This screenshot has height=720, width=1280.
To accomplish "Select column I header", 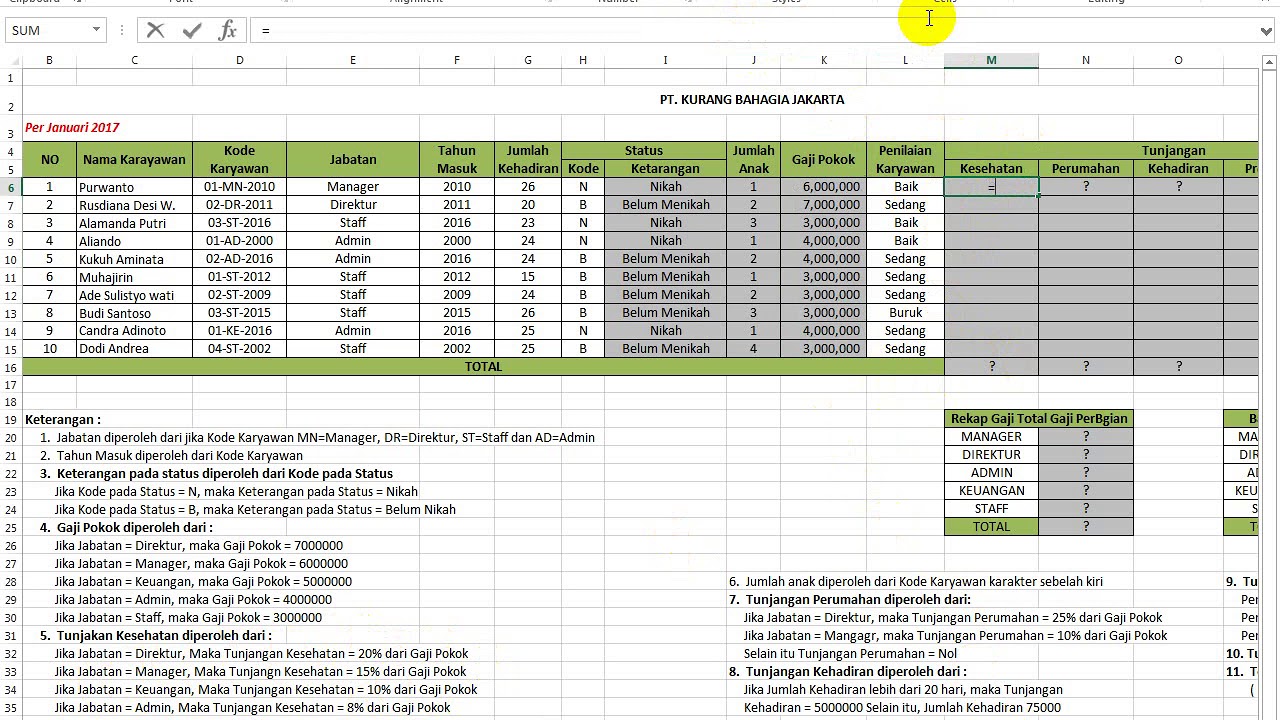I will coord(665,61).
